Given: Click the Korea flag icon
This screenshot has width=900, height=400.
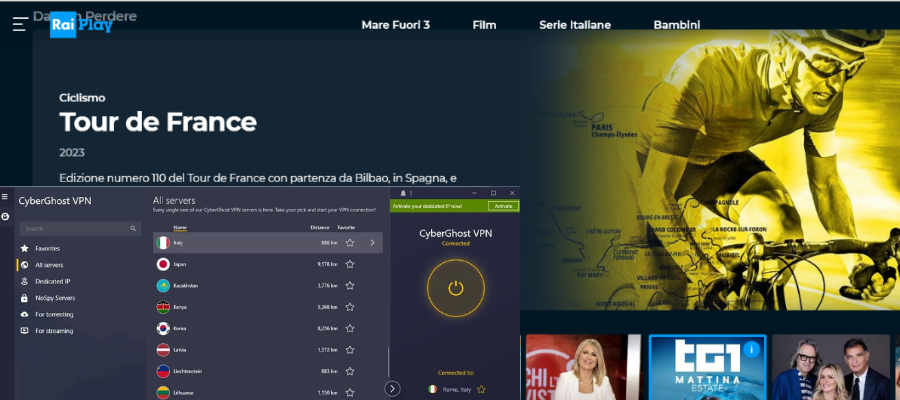Looking at the screenshot, I should [x=163, y=329].
